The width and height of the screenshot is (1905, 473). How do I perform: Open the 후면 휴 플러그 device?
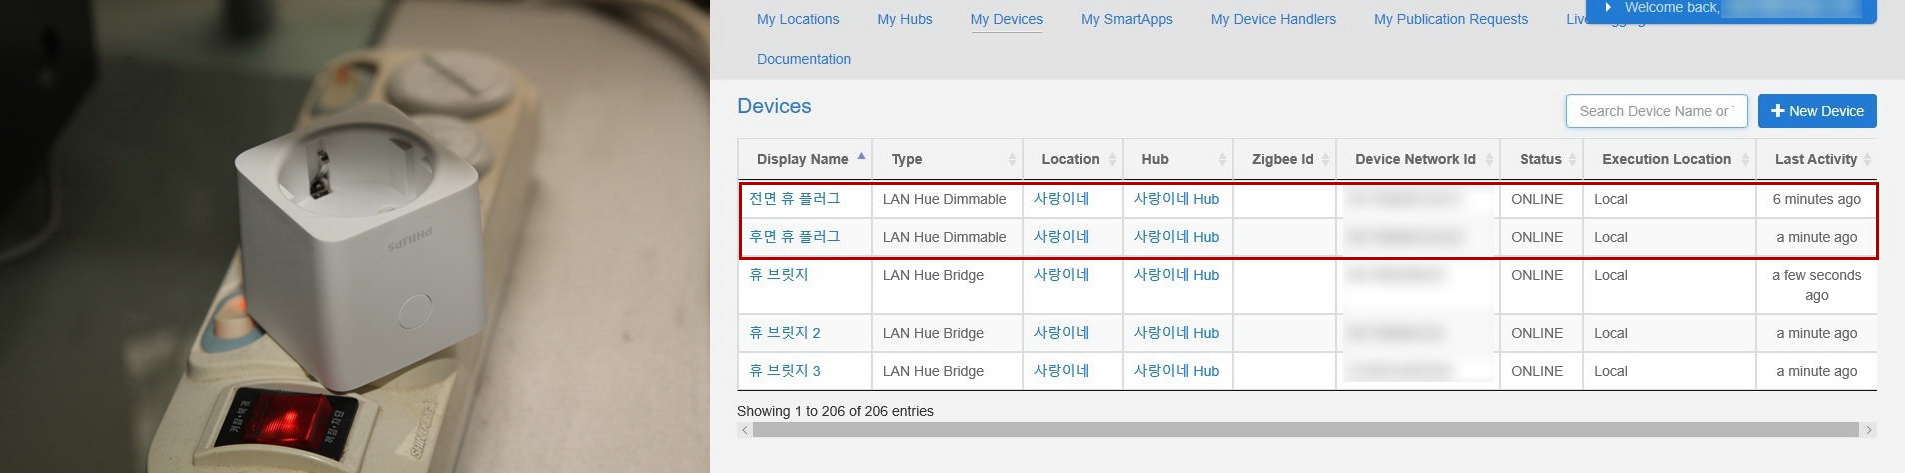pos(795,237)
